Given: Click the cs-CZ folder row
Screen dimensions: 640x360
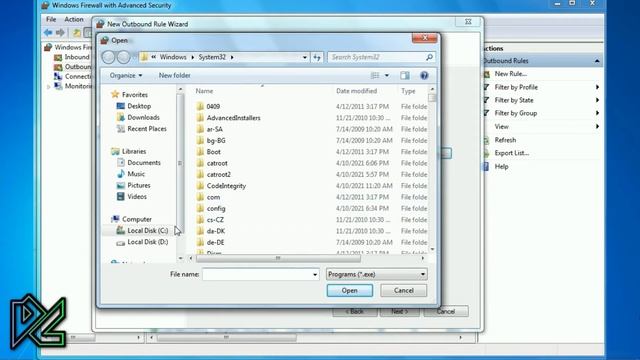Looking at the screenshot, I should 311,220.
